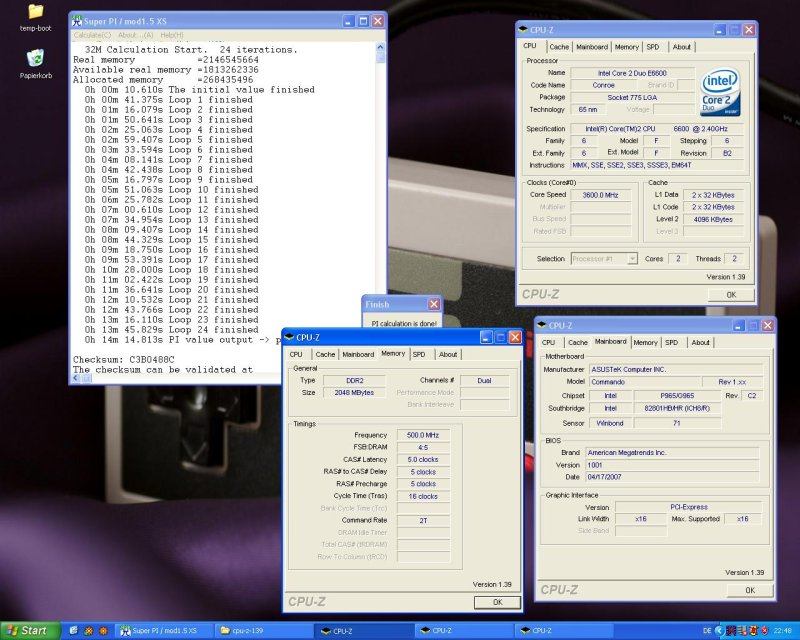Click OK in the CPU-Z processor window

click(731, 294)
